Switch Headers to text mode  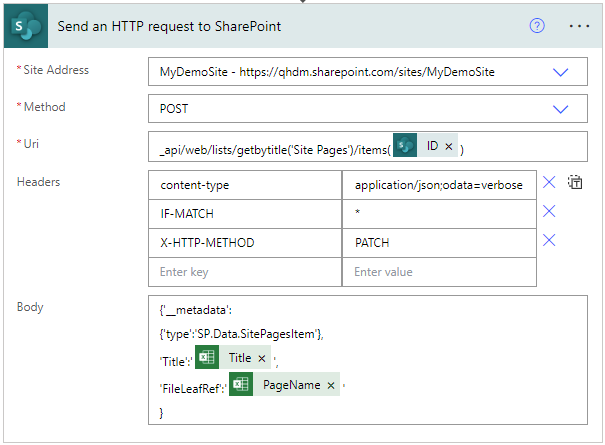click(575, 182)
